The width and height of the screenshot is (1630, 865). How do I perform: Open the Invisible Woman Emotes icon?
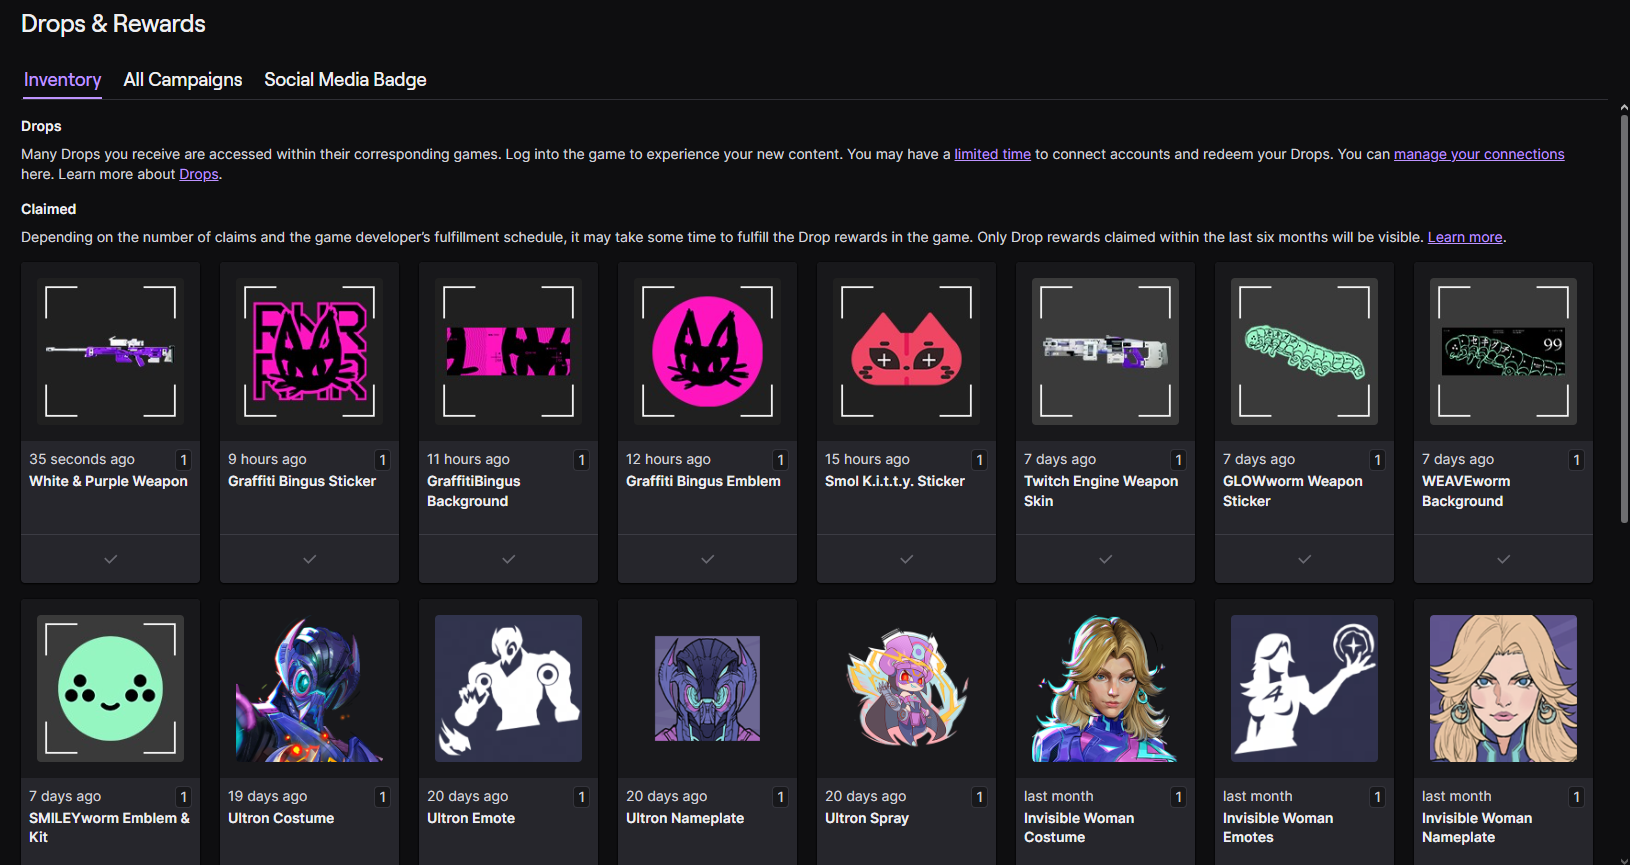1304,688
